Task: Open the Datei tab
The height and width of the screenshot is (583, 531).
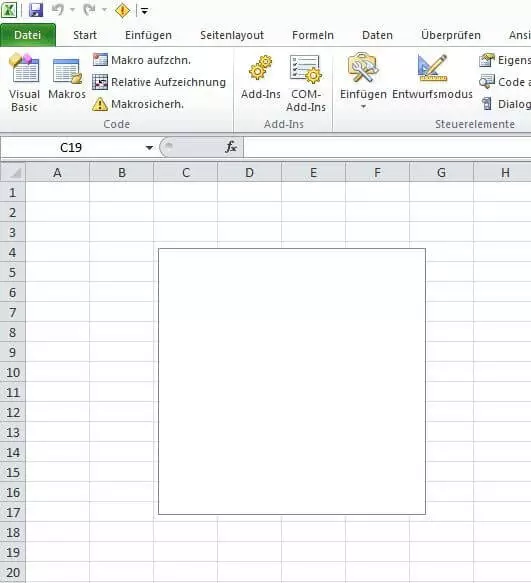Action: coord(28,35)
